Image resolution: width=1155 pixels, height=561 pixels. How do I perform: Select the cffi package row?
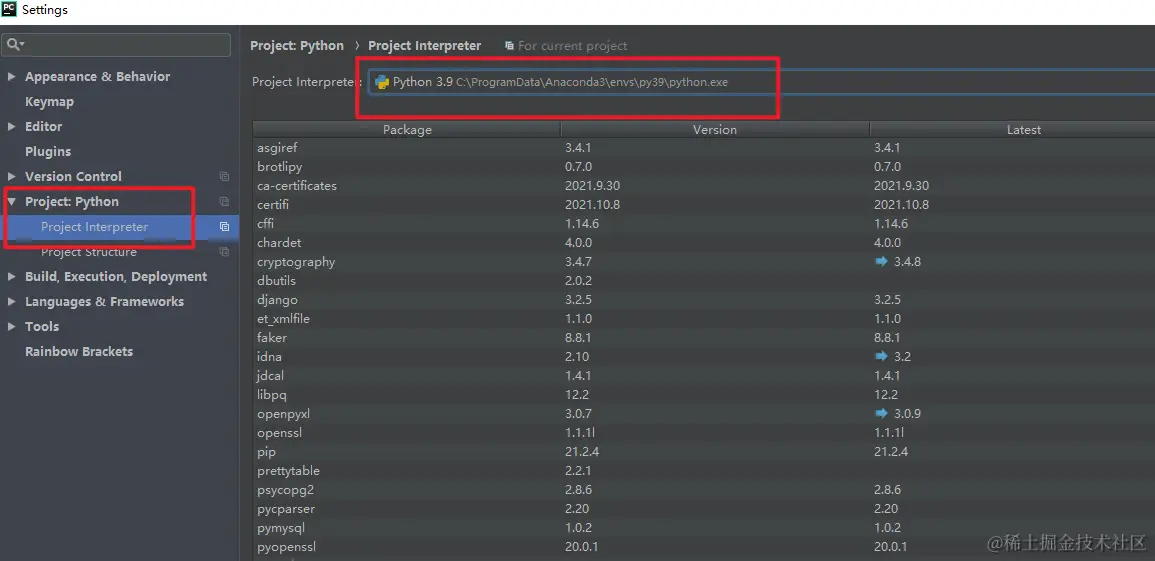tap(703, 224)
